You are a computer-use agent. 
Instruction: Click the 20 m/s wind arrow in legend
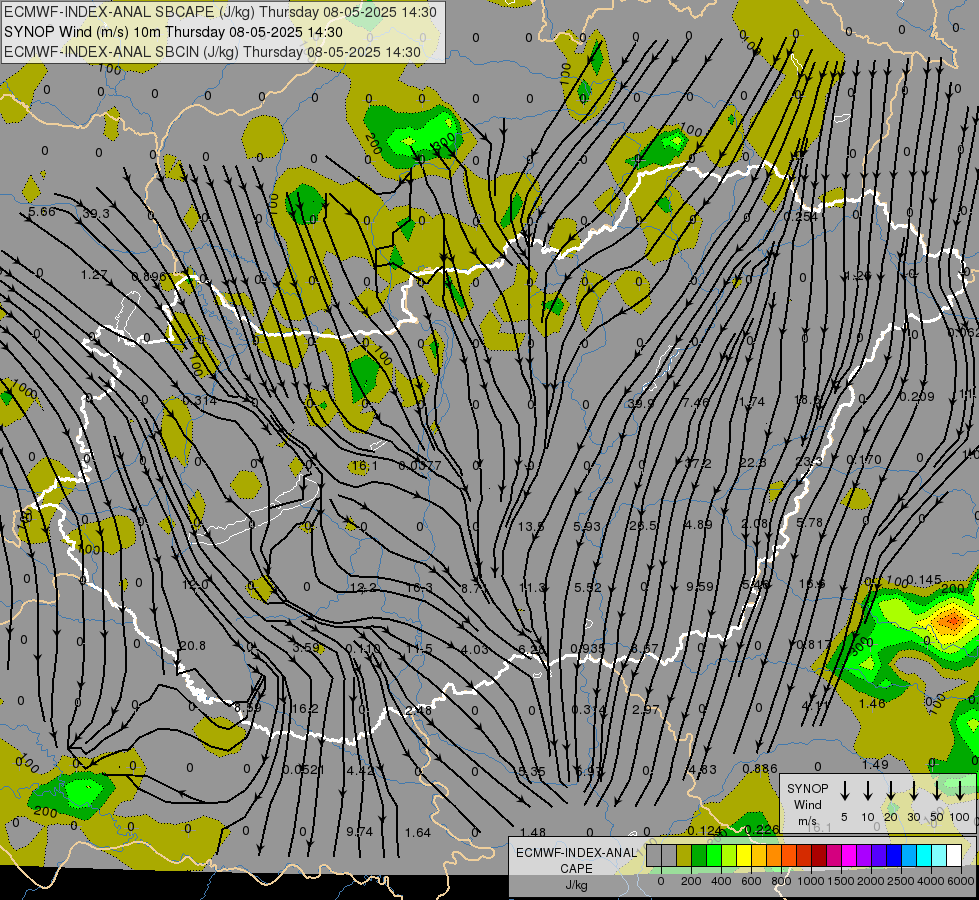pyautogui.click(x=891, y=790)
